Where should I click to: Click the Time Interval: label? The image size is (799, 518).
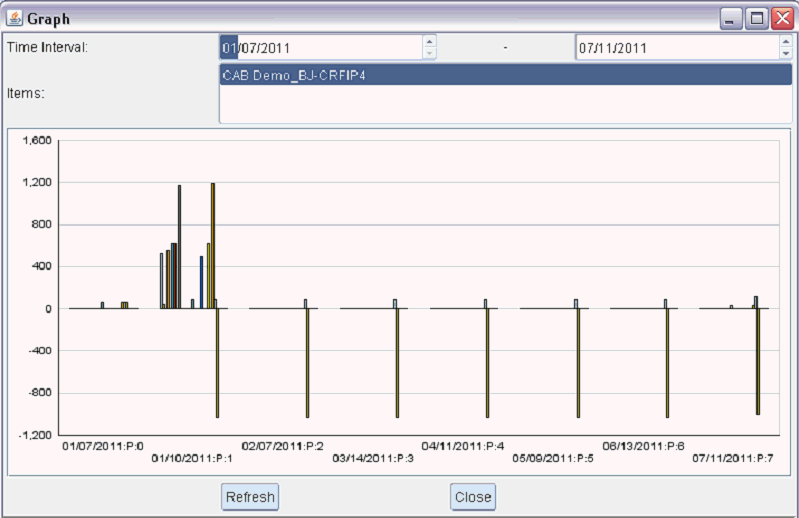point(47,47)
